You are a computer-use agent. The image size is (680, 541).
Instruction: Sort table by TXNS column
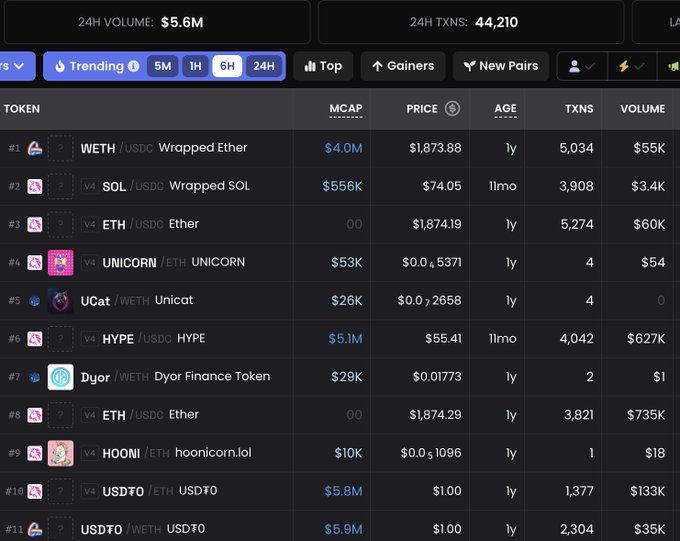[579, 109]
